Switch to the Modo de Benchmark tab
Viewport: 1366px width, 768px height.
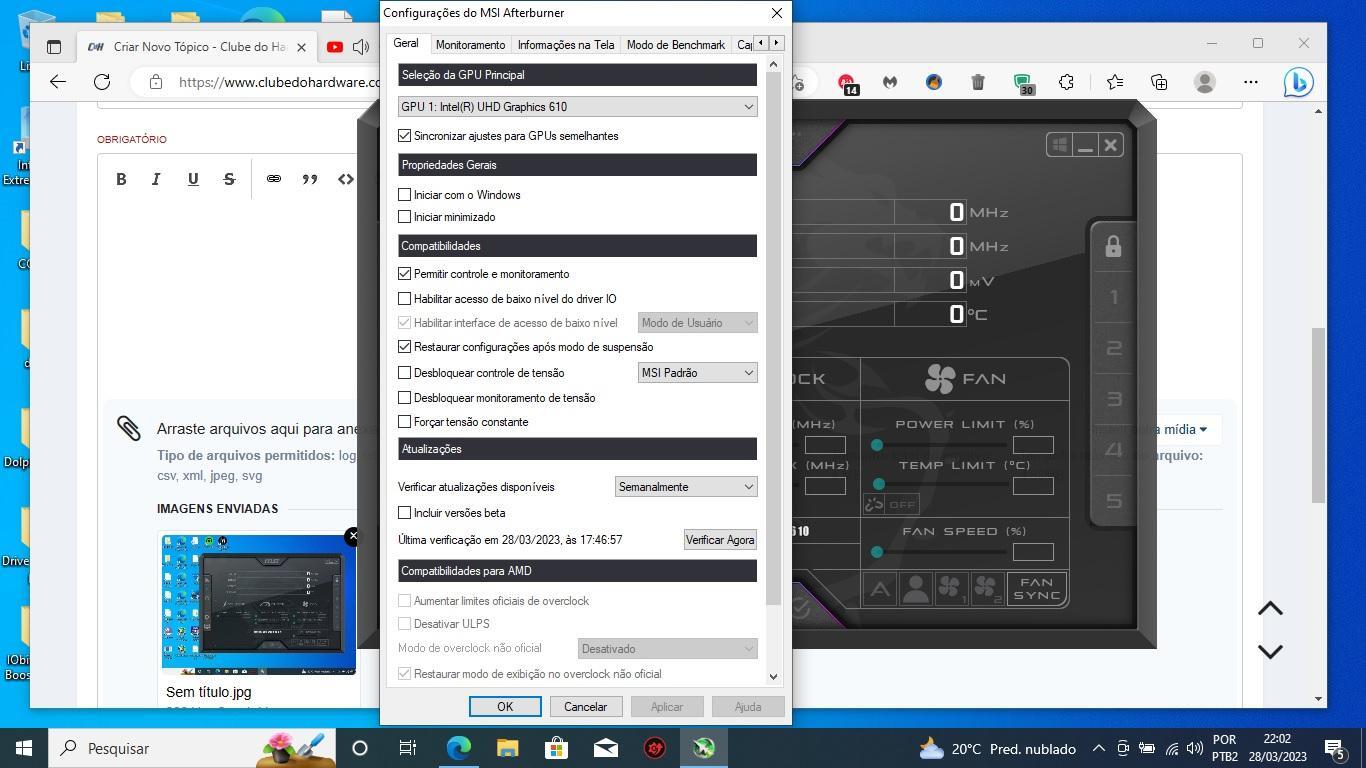pyautogui.click(x=675, y=45)
